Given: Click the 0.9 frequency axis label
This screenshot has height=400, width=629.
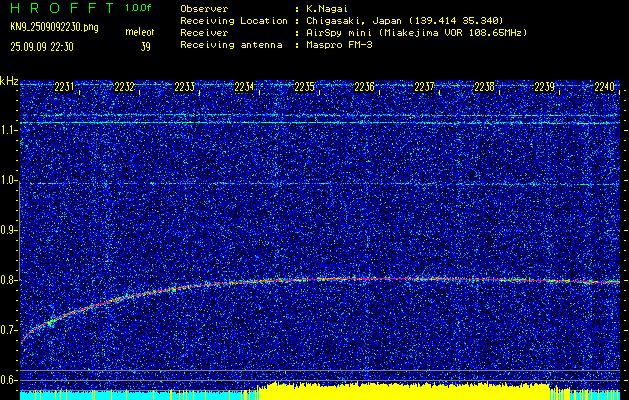Looking at the screenshot, I should pyautogui.click(x=8, y=230).
